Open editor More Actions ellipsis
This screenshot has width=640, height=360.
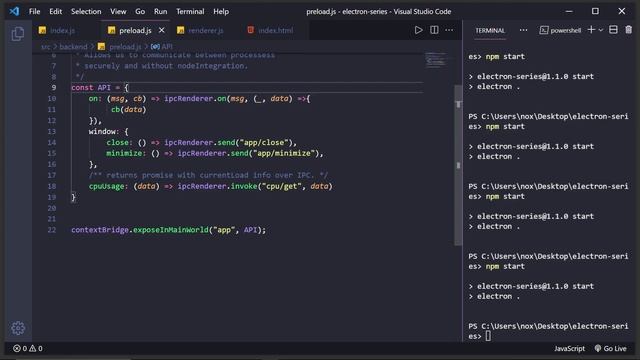[x=449, y=30]
